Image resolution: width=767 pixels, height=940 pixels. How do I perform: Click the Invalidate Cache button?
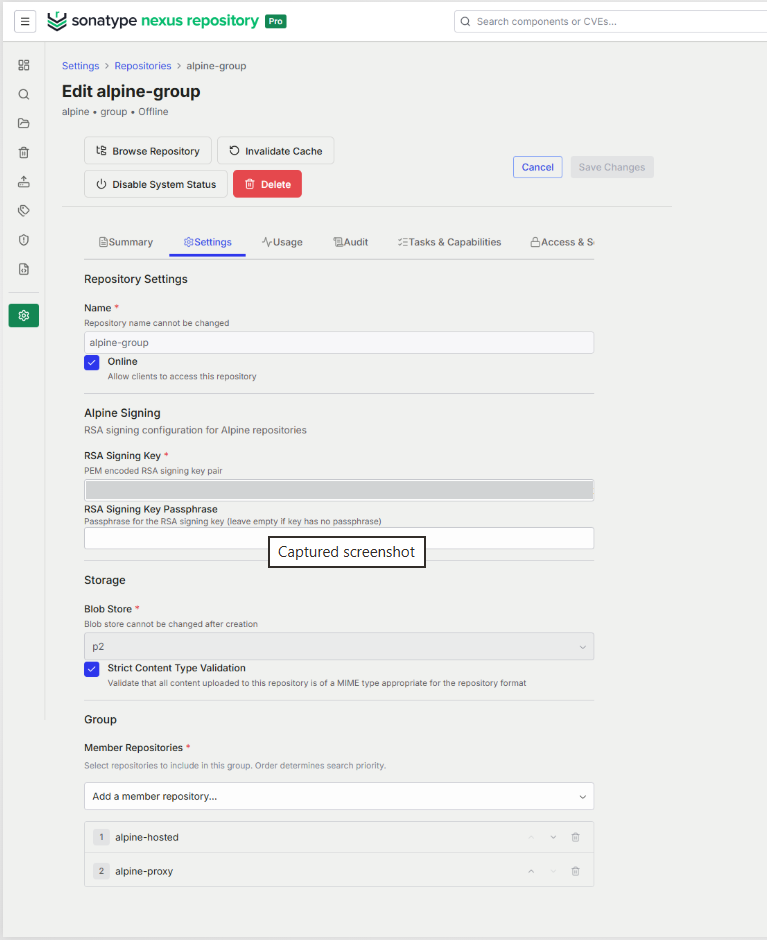[275, 151]
